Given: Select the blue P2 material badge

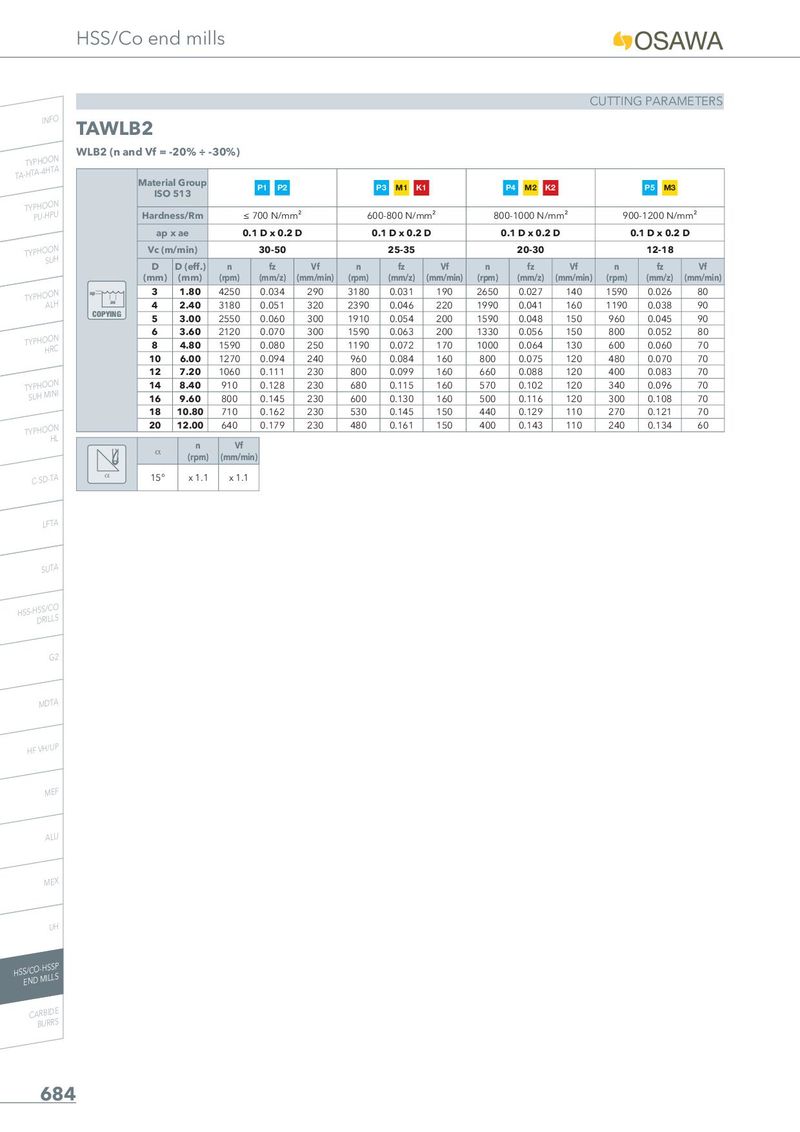Looking at the screenshot, I should click(x=282, y=188).
